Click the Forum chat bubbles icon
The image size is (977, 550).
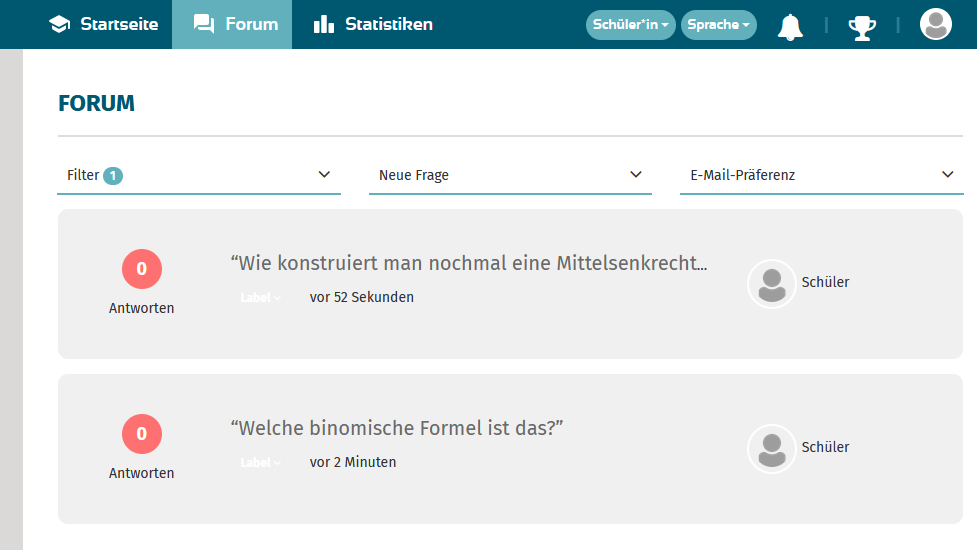[x=204, y=24]
